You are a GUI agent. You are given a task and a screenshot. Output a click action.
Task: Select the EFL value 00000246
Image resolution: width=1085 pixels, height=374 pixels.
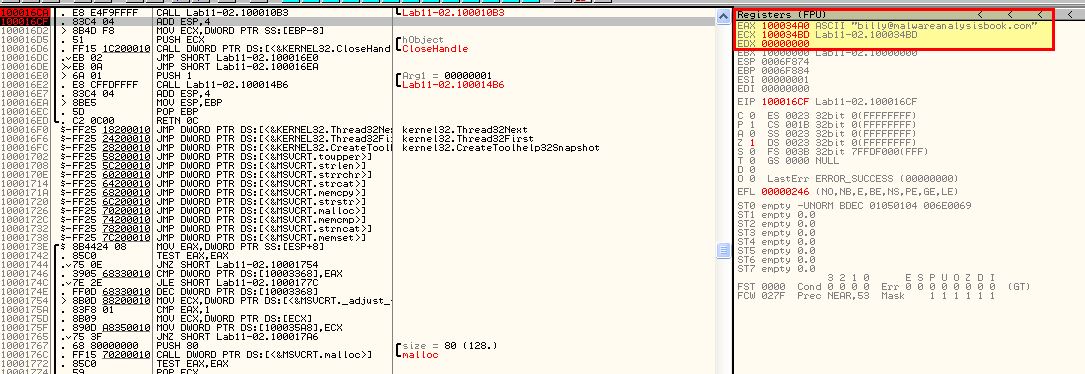pyautogui.click(x=785, y=191)
